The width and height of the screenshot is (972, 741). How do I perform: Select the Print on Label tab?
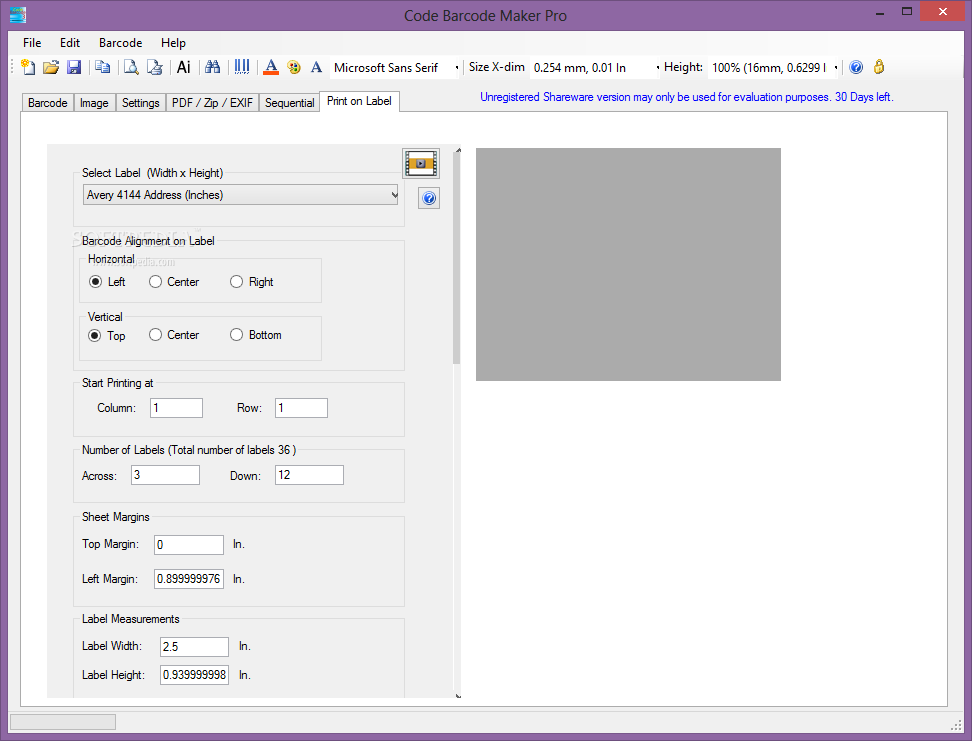point(360,101)
